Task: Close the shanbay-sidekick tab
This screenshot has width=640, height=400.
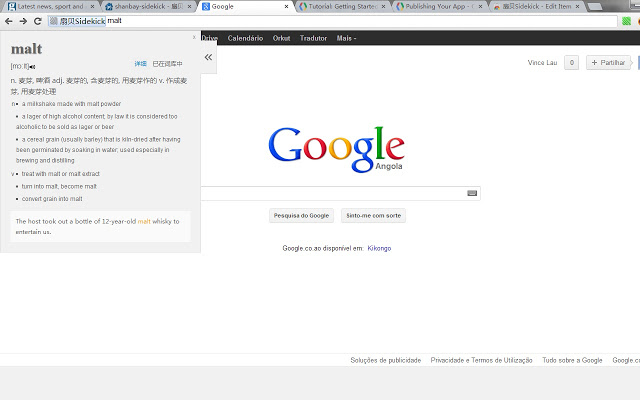Action: tap(189, 7)
